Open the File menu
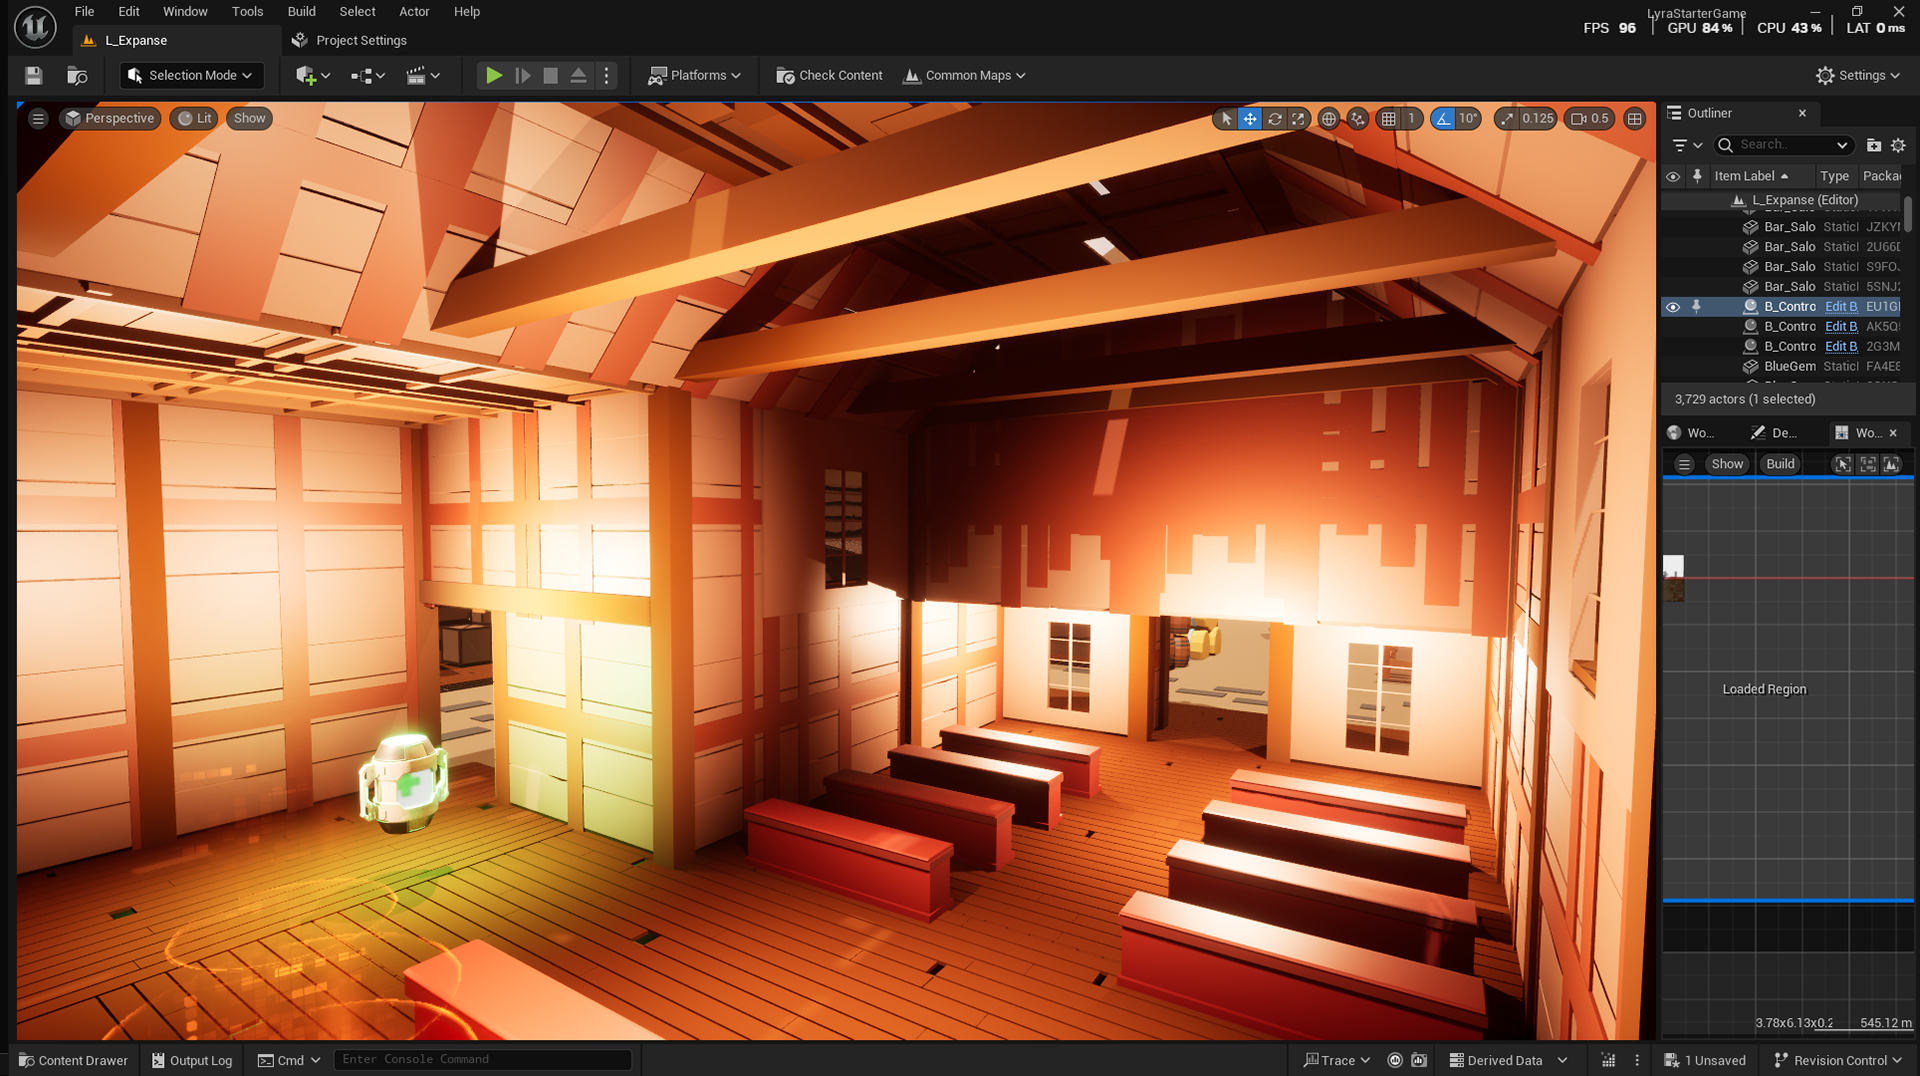Screen dimensions: 1920x1076 [x=85, y=11]
